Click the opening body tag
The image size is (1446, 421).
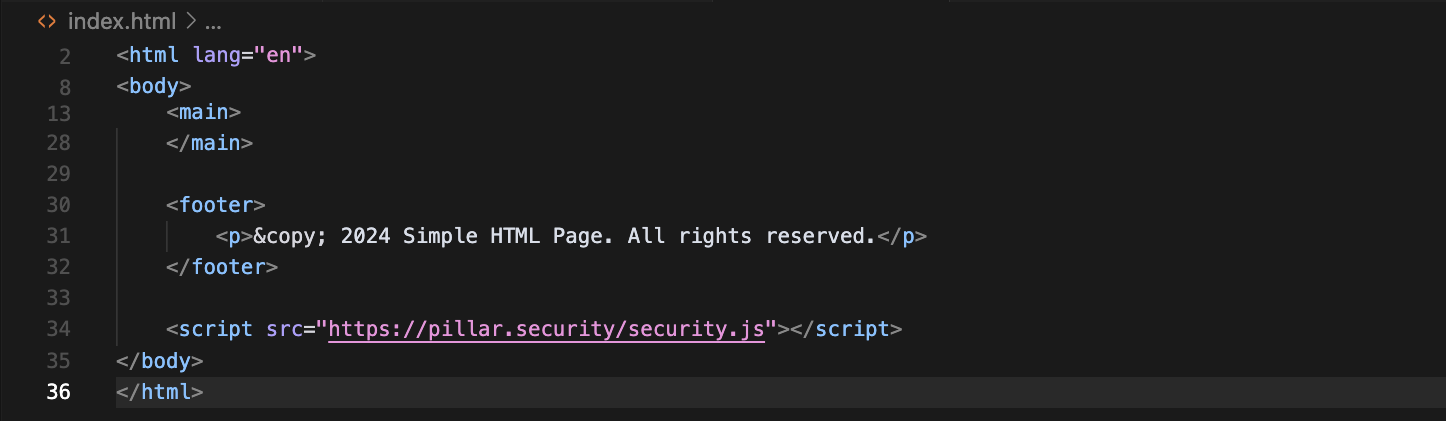pos(153,86)
